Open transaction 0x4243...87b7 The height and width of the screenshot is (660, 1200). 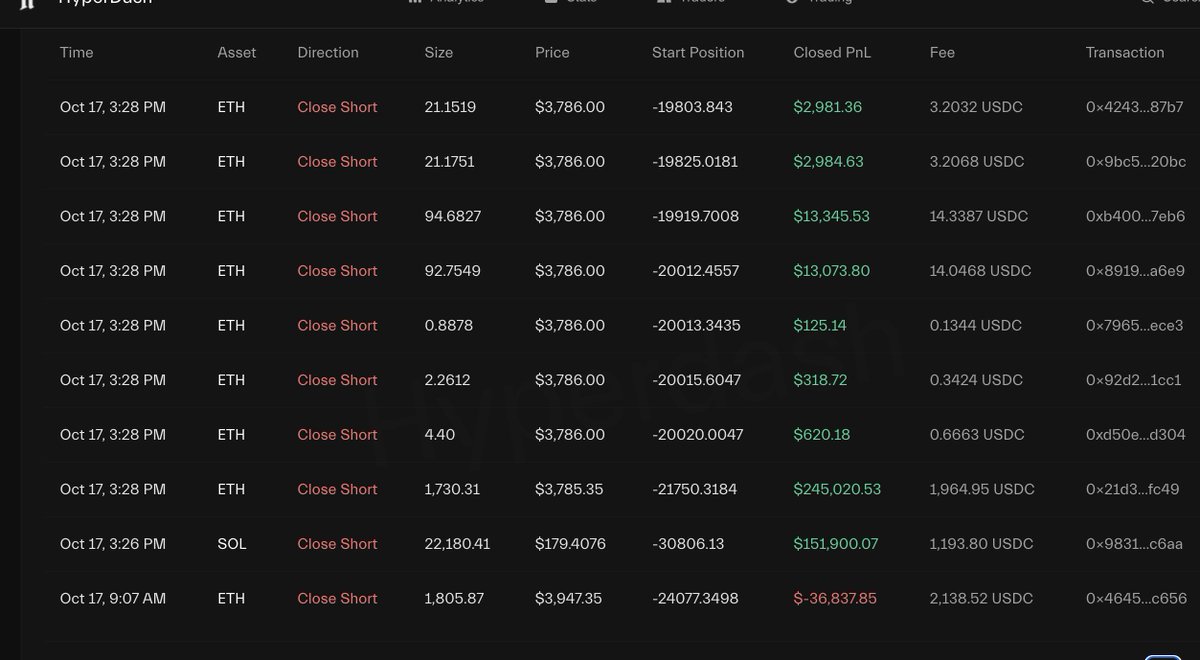click(1134, 107)
